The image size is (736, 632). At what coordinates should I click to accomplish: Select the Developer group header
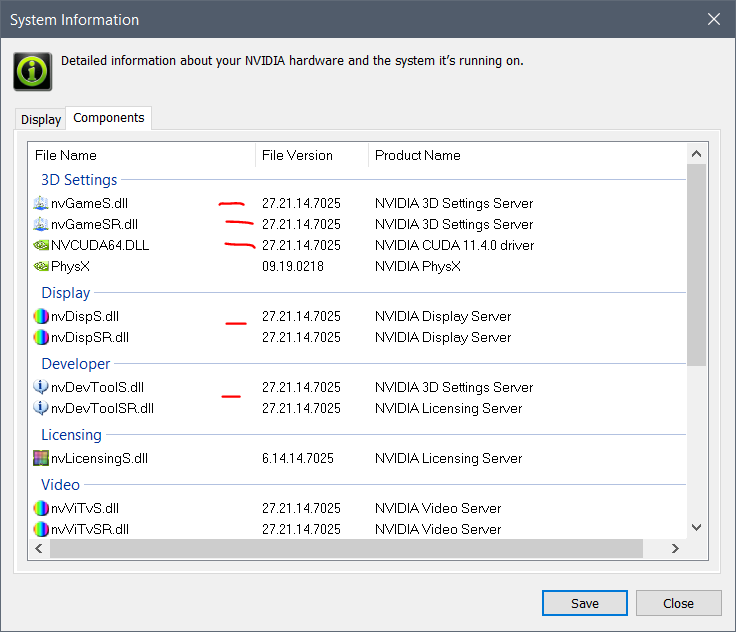pyautogui.click(x=76, y=364)
